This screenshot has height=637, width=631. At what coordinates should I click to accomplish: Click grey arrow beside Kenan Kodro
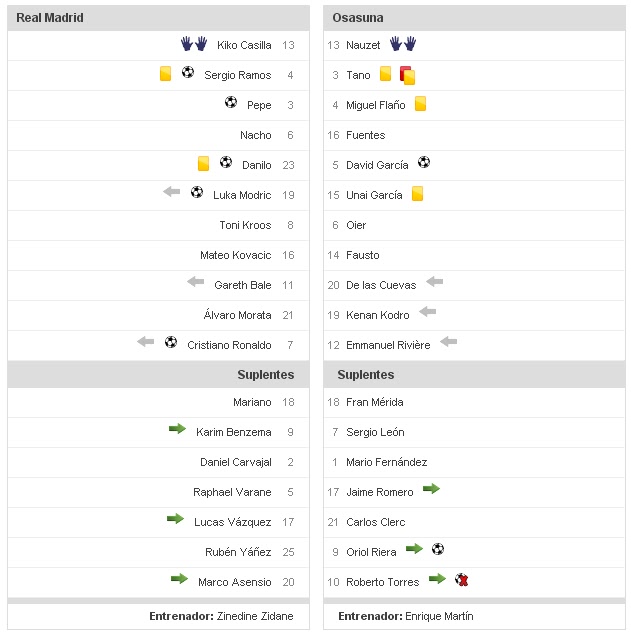pos(428,312)
